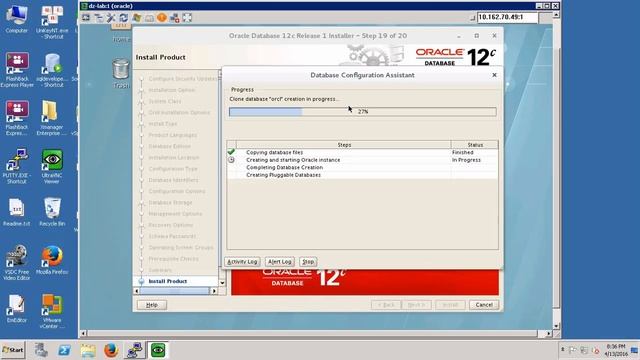Click the Send Ctrl+Alt+Del icon in VNC toolbar
Viewport: 640px width, 360px height.
pyautogui.click(x=86, y=18)
